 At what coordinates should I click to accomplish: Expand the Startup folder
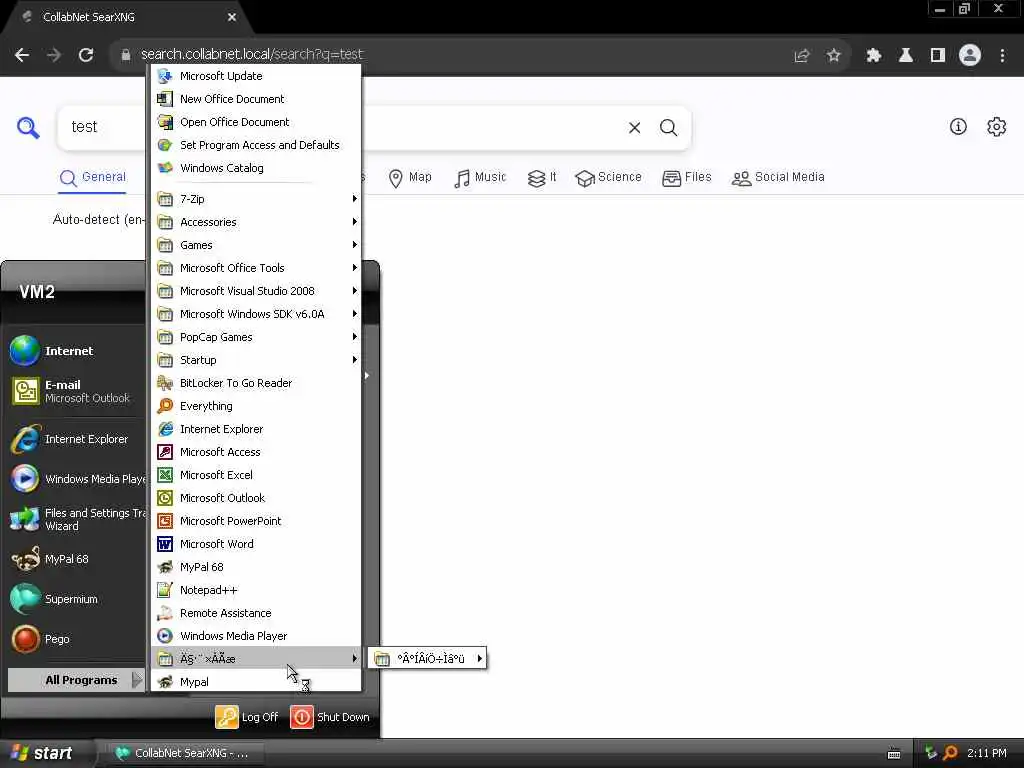point(256,360)
